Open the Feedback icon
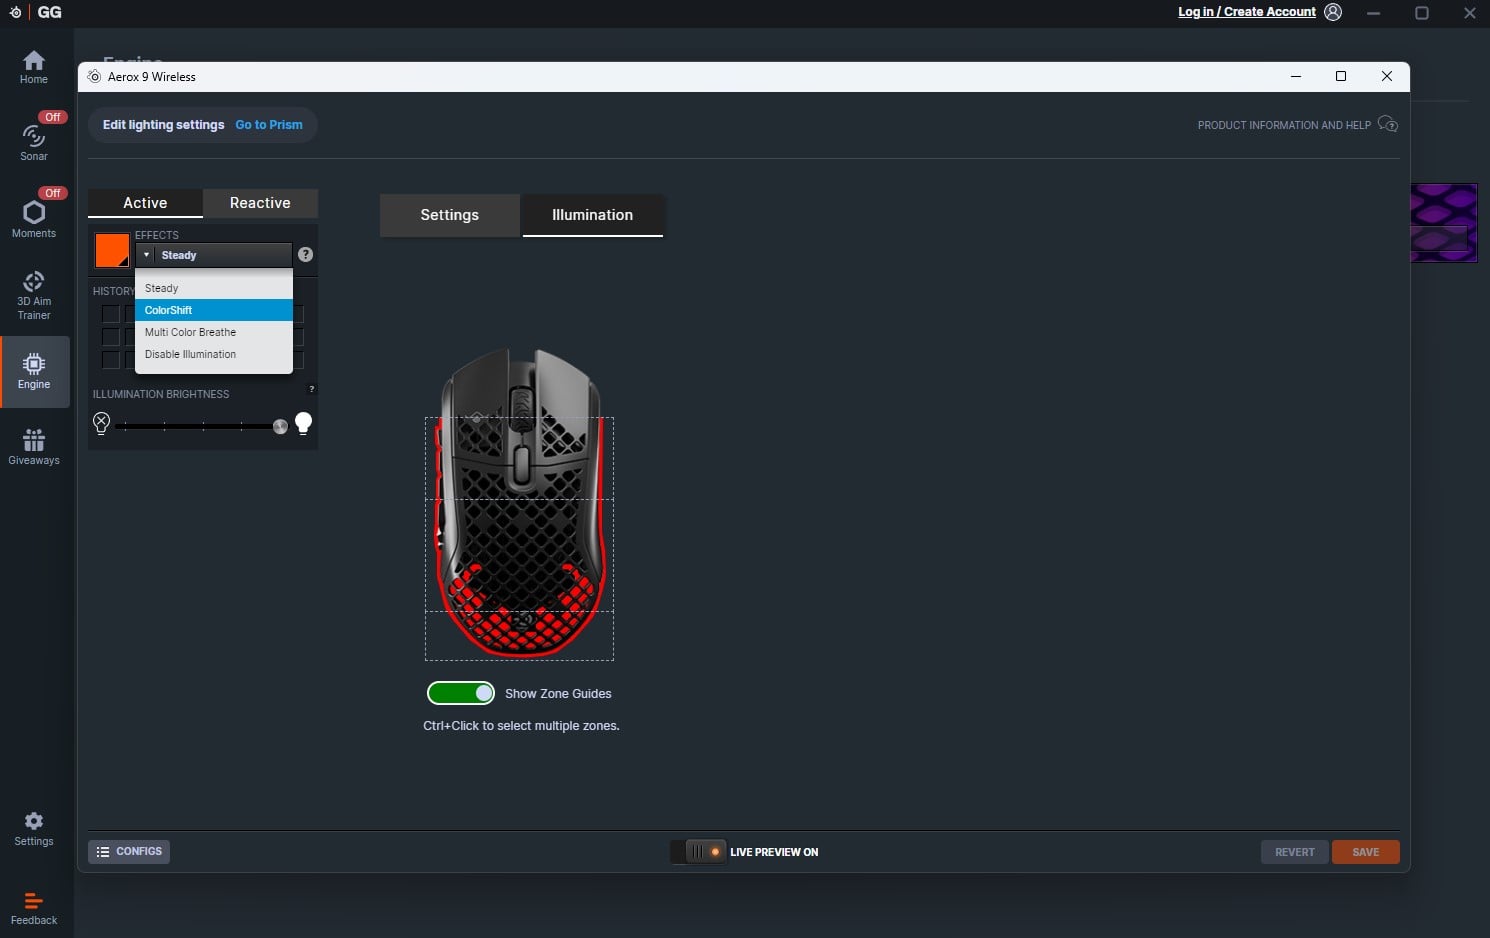The image size is (1490, 938). tap(34, 908)
